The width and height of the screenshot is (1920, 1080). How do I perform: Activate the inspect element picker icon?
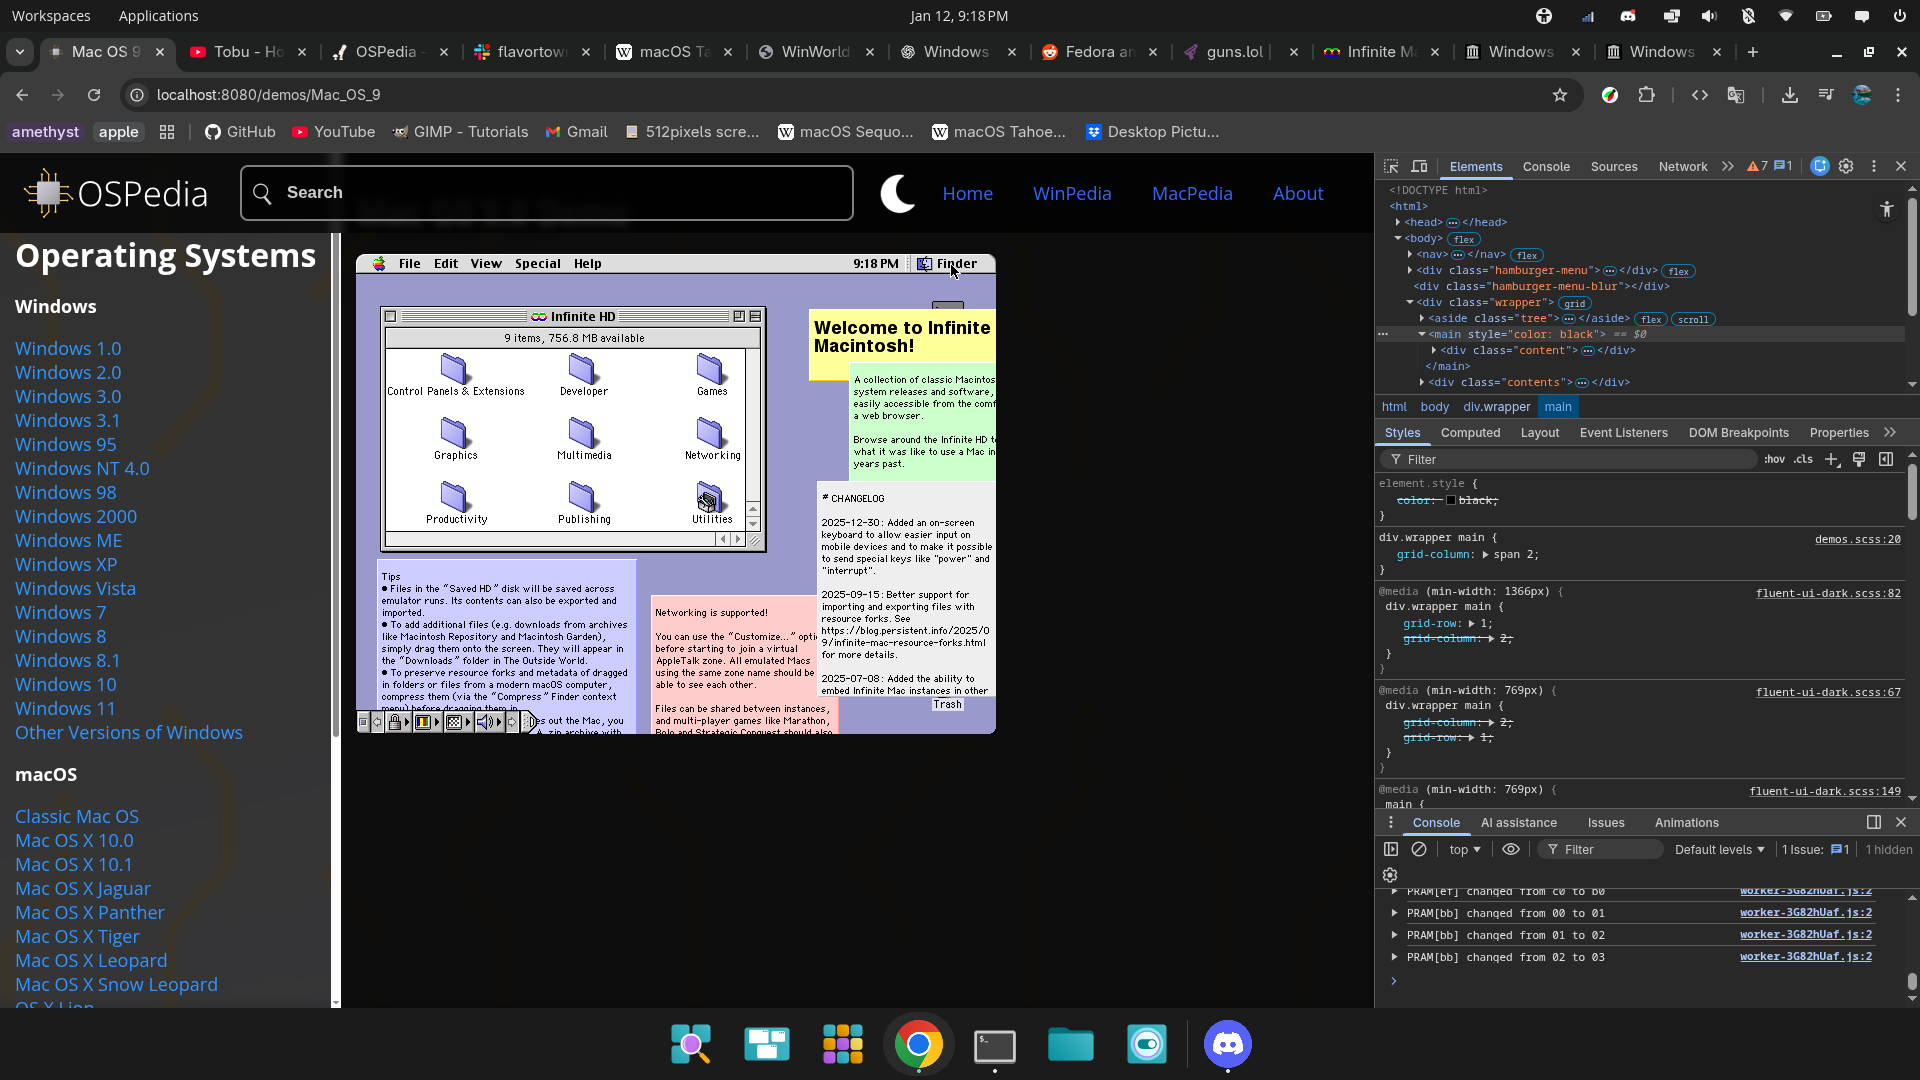[1391, 167]
